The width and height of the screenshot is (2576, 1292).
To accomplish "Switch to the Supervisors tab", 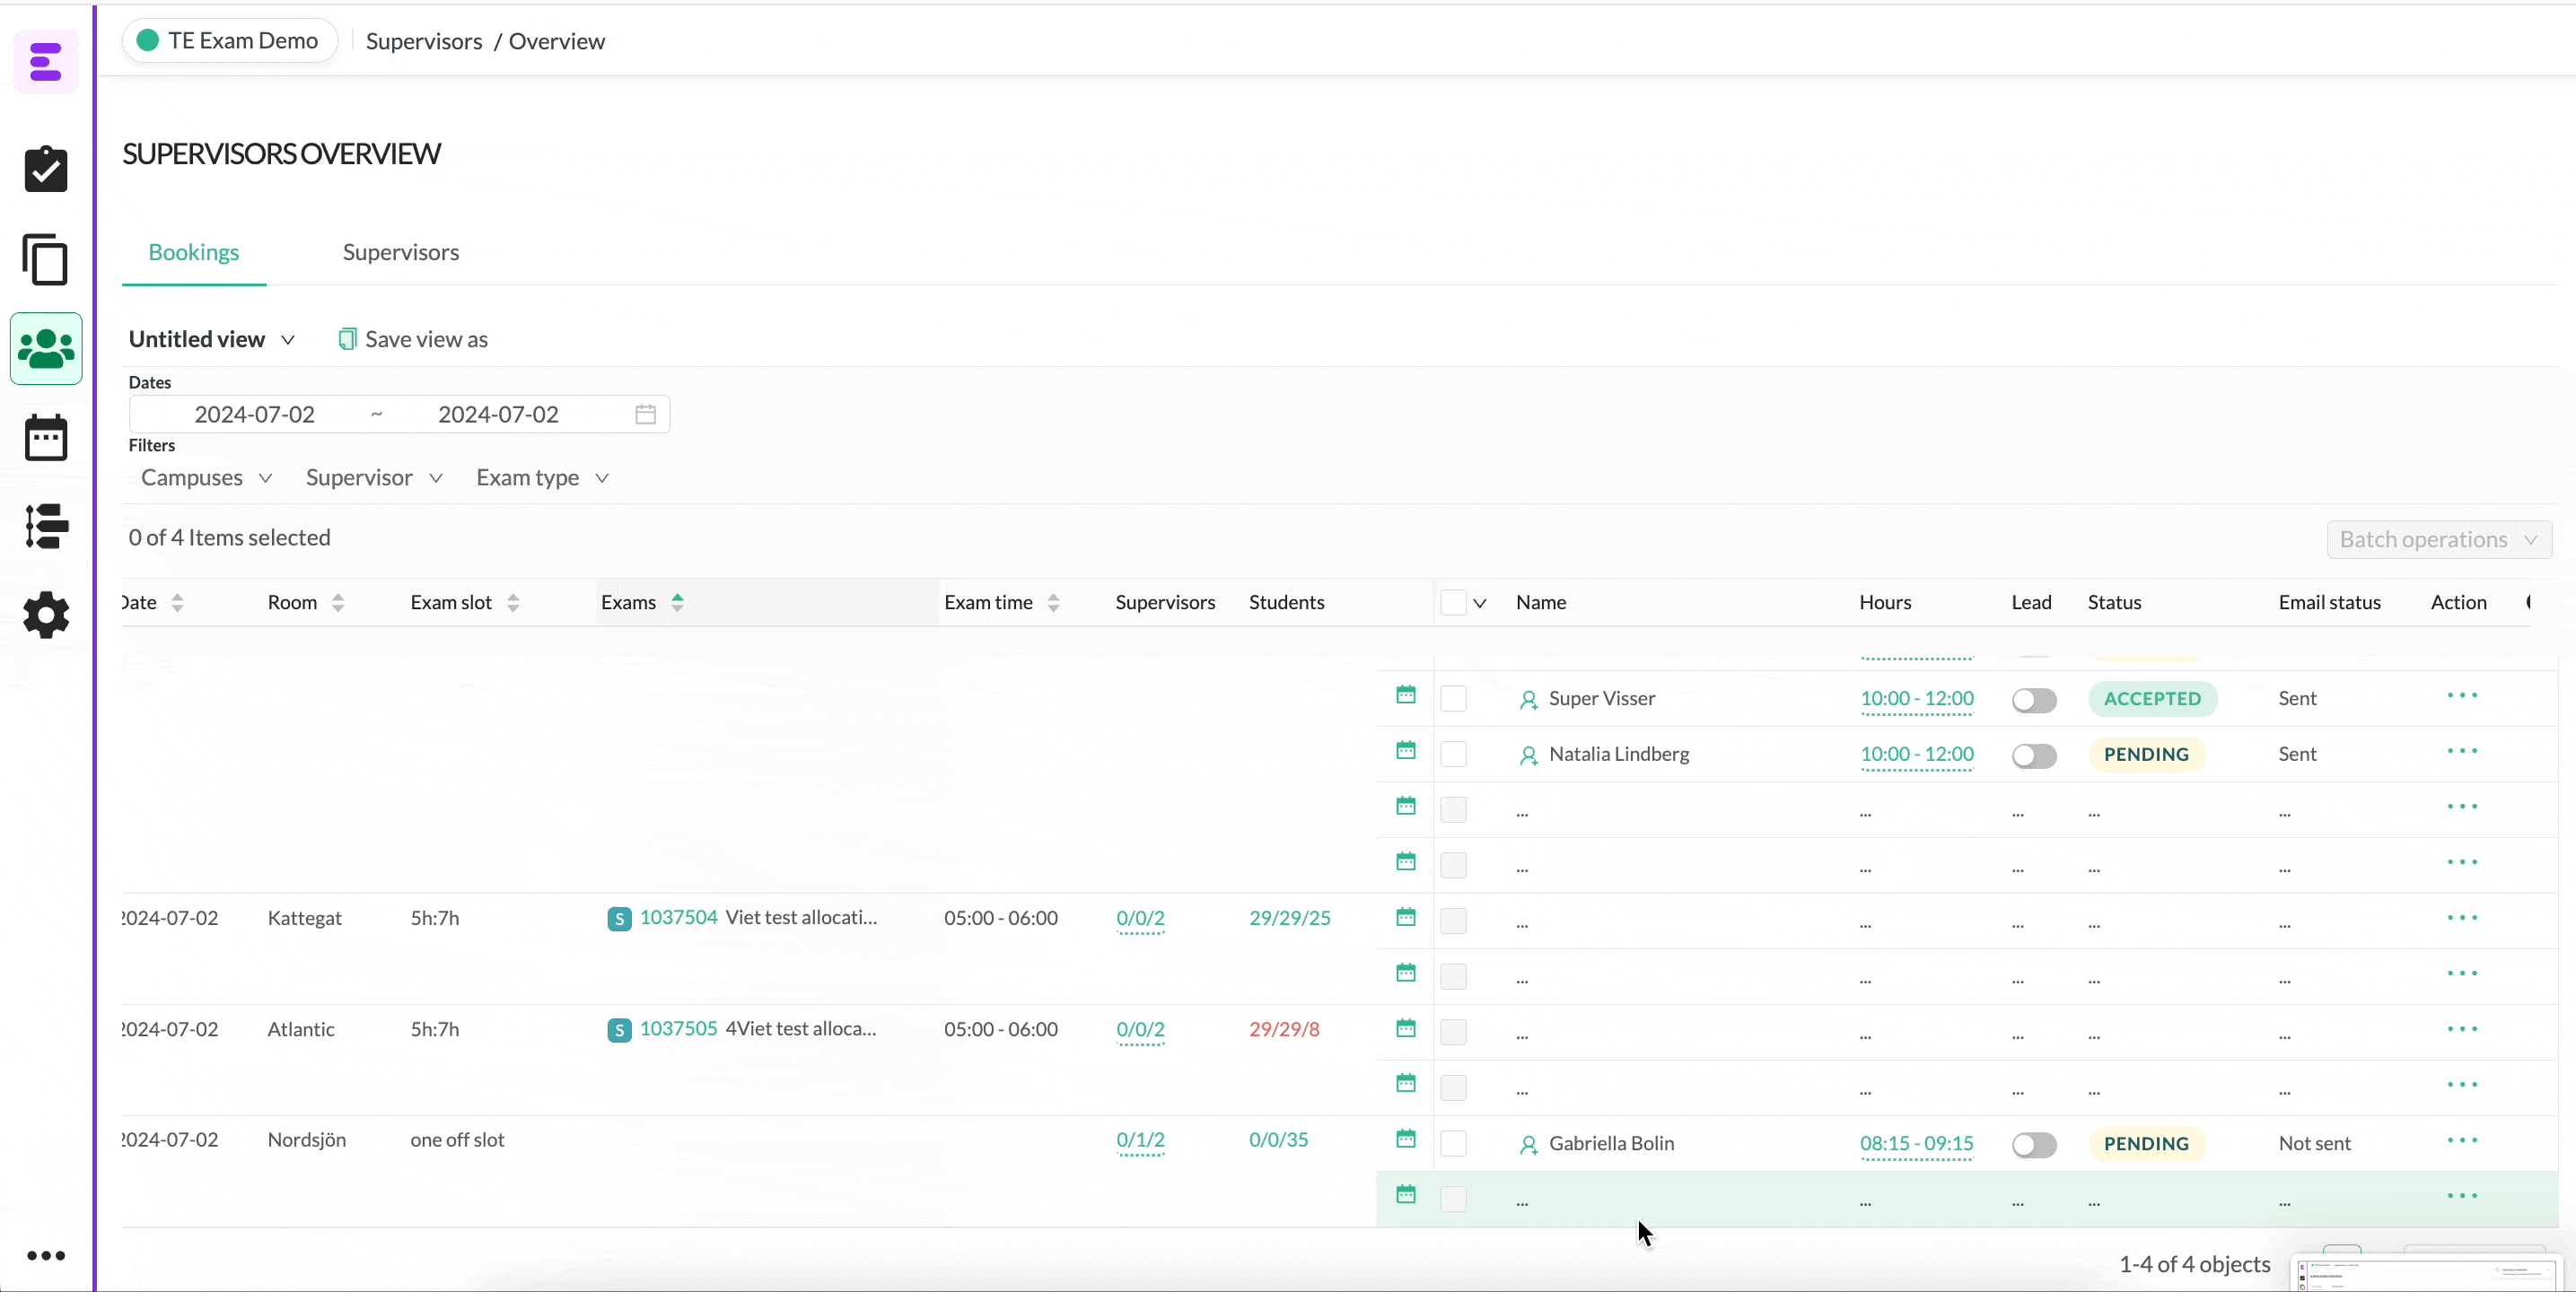I will (401, 252).
